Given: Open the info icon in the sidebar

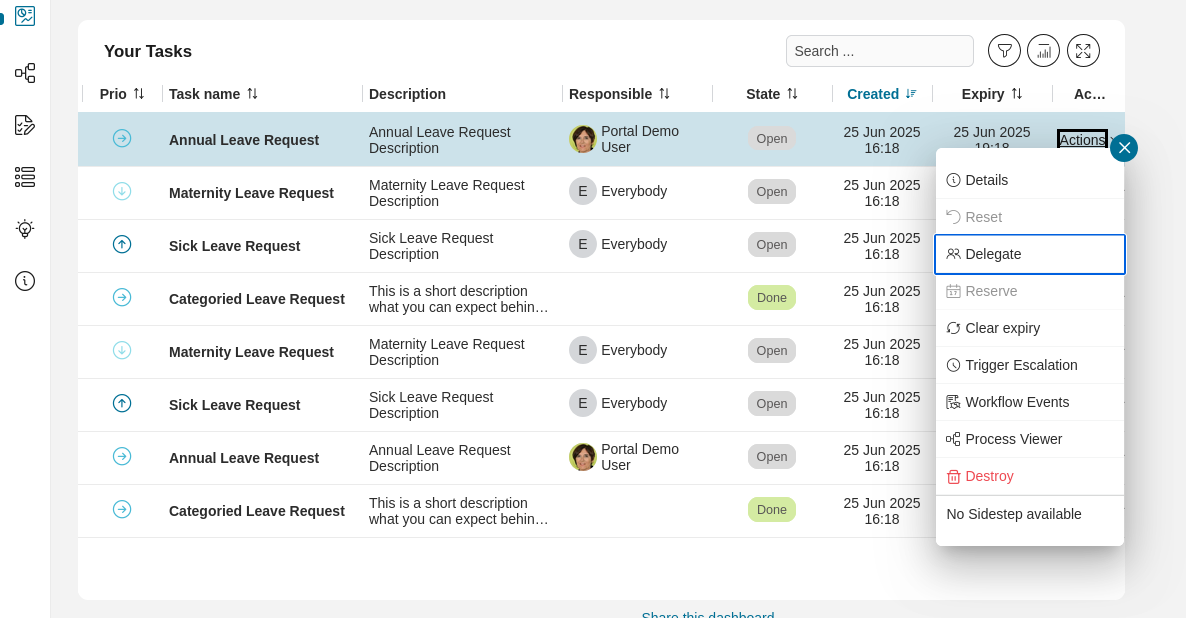Looking at the screenshot, I should pyautogui.click(x=25, y=281).
